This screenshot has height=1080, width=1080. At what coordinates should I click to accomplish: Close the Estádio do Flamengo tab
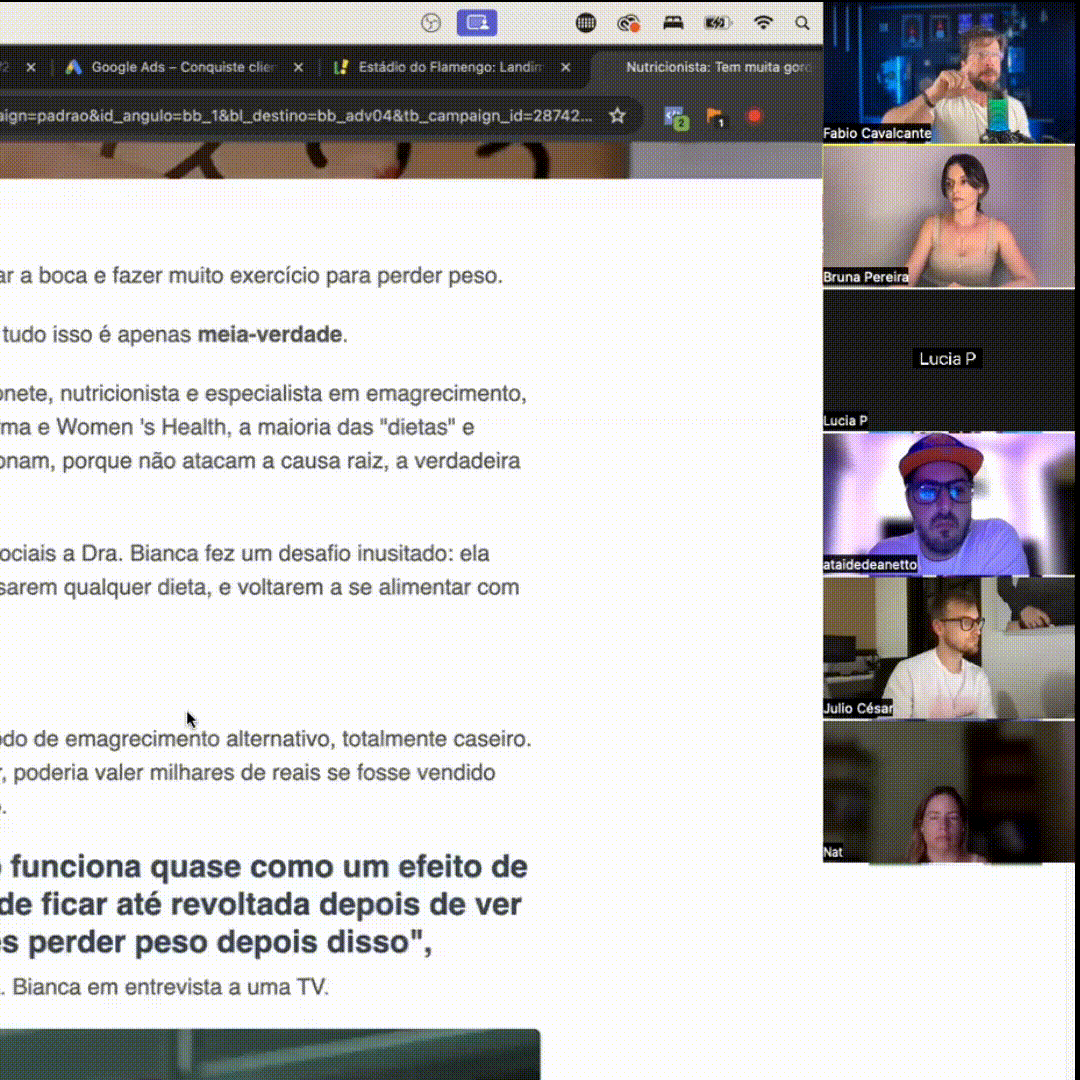click(x=566, y=67)
